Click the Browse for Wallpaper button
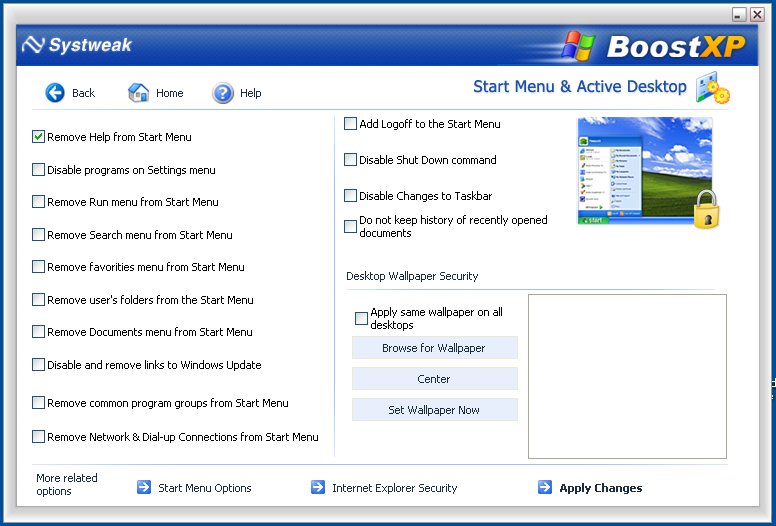Viewport: 776px width, 526px height. click(435, 348)
